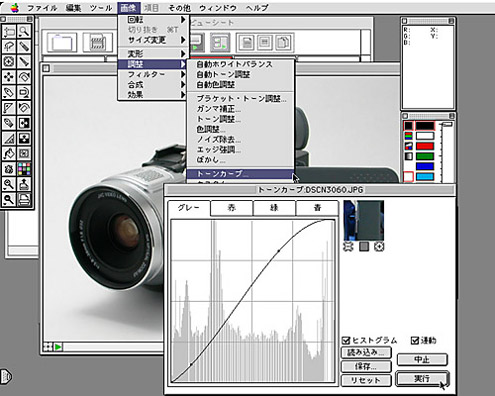This screenshot has width=495, height=396.
Task: Select the triangle ruler tool in toolbox
Action: click(x=9, y=108)
